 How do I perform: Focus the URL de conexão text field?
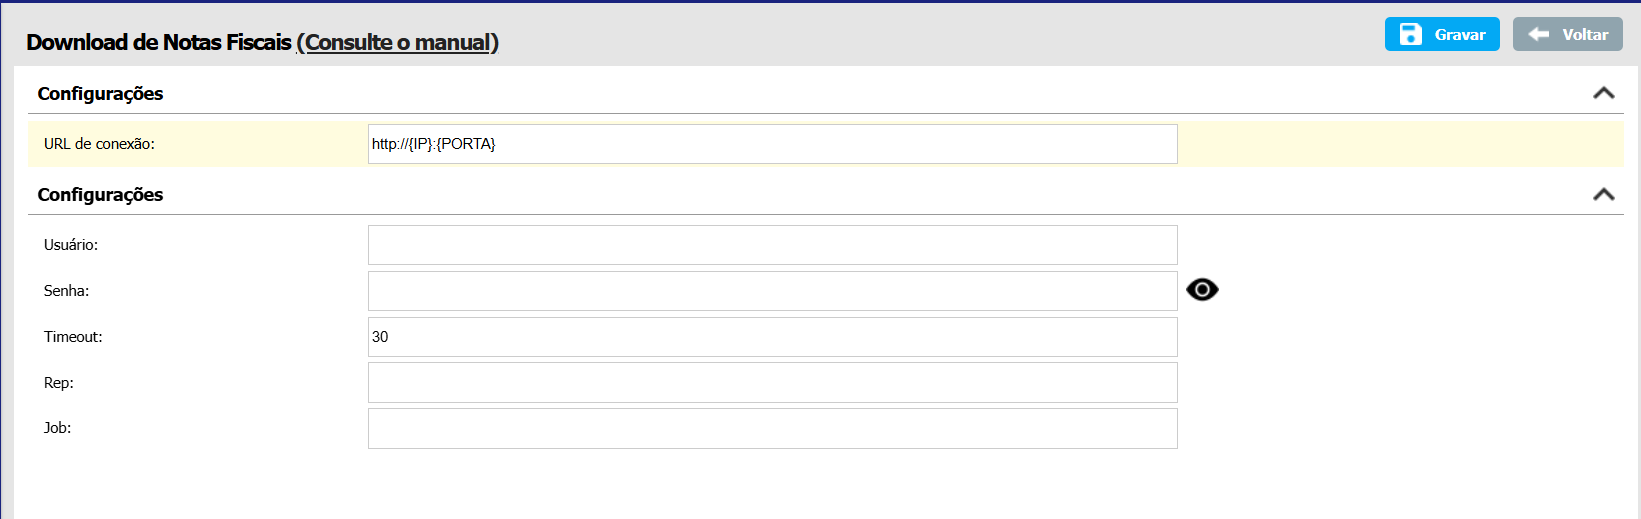pos(772,144)
